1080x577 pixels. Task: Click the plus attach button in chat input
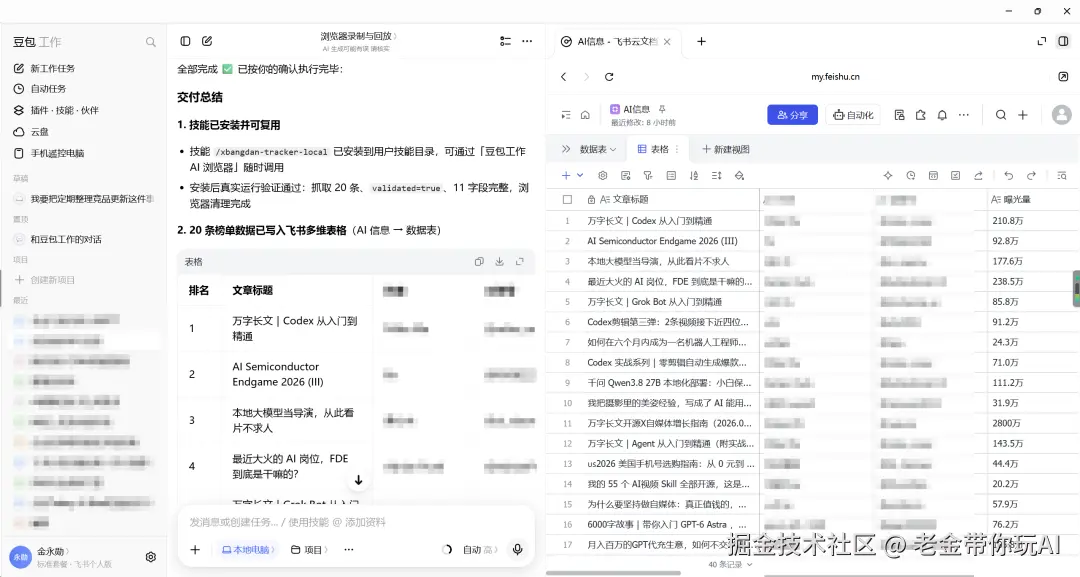[x=195, y=549]
